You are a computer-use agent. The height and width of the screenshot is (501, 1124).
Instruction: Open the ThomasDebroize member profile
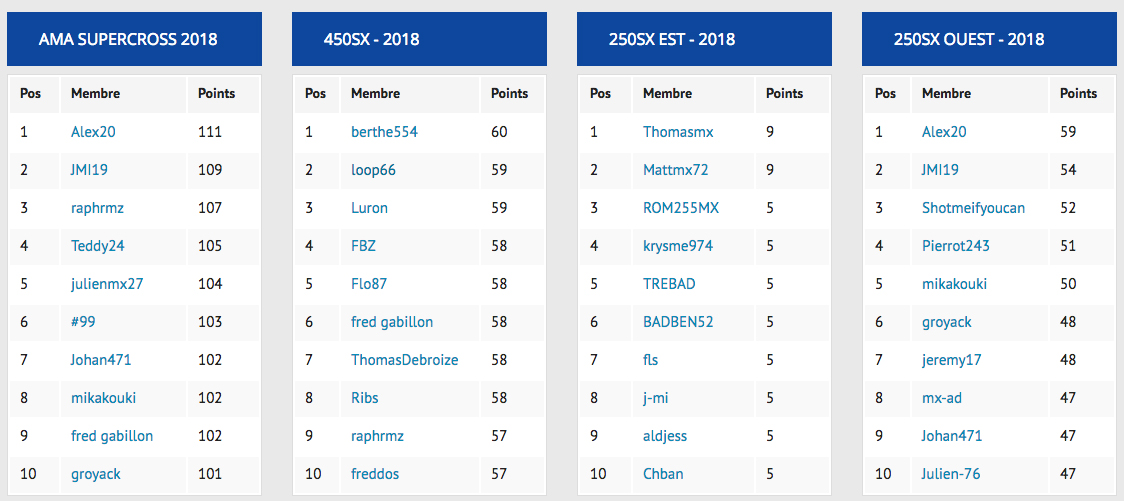[x=405, y=360]
